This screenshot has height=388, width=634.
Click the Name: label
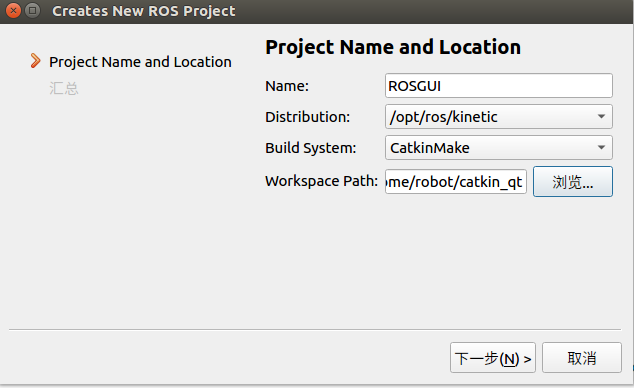tap(287, 86)
